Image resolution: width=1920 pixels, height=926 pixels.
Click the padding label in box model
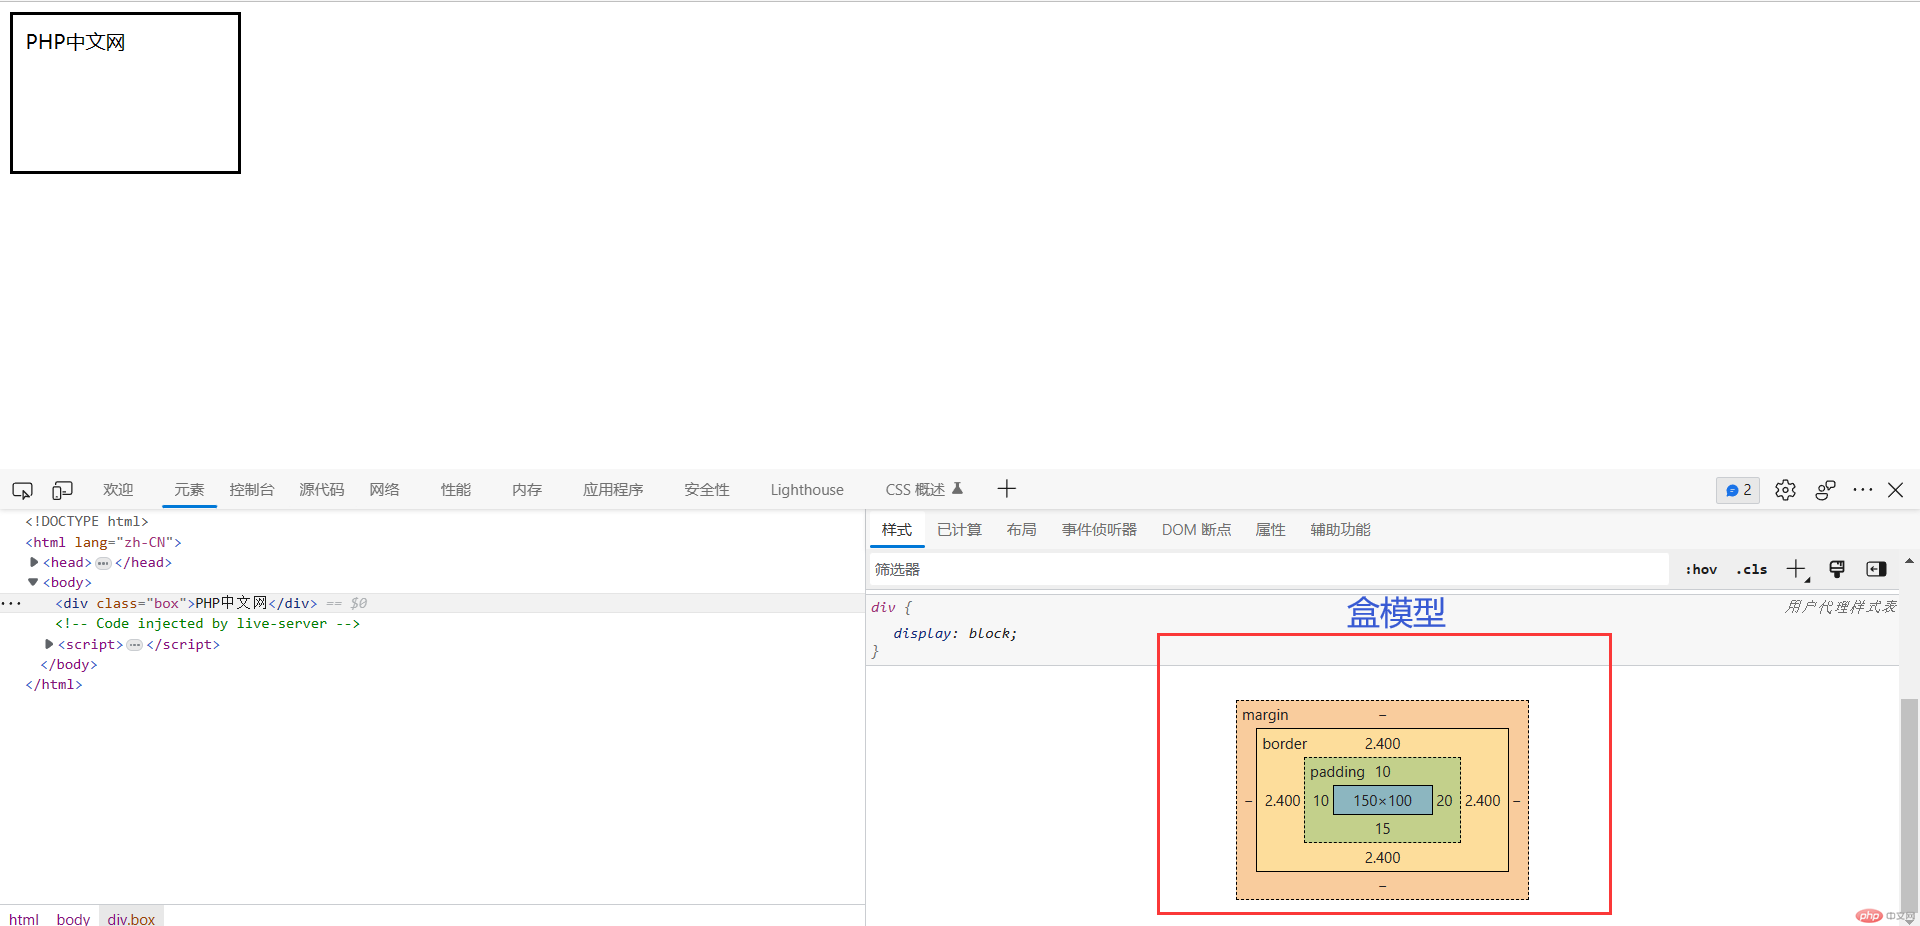pos(1337,771)
